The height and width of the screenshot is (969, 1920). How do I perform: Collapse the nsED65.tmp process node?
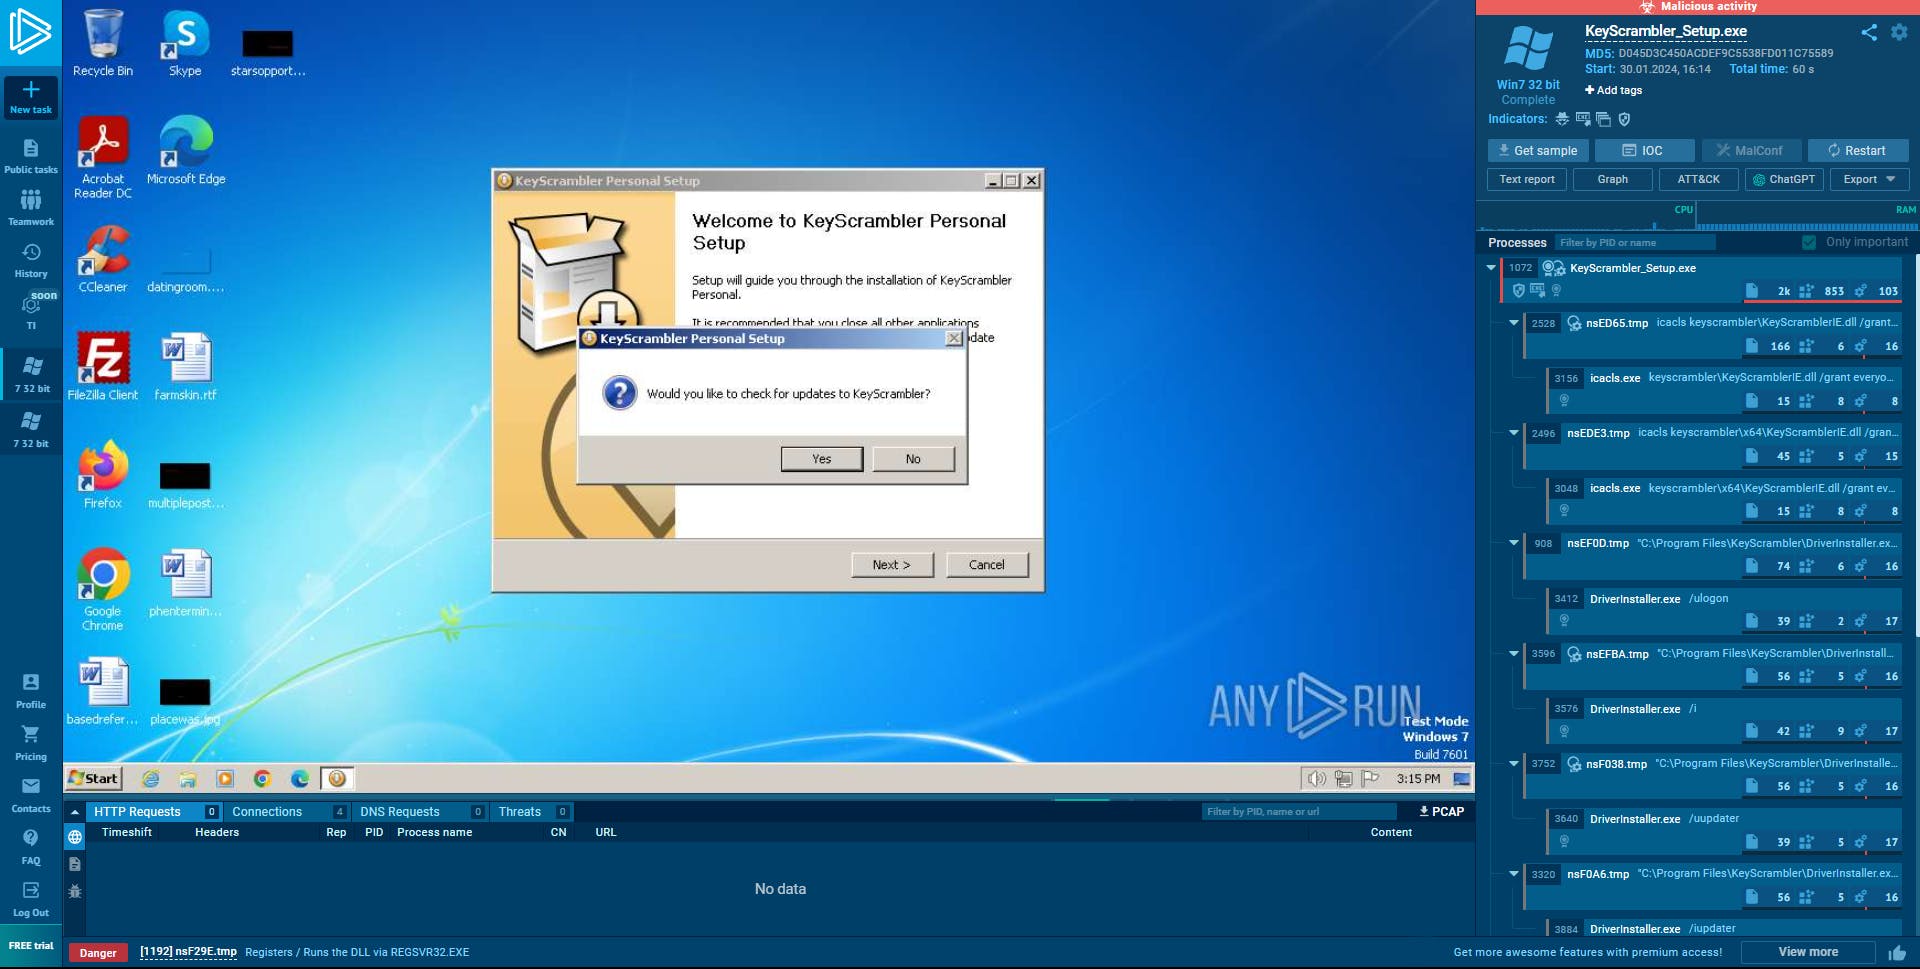[1514, 323]
